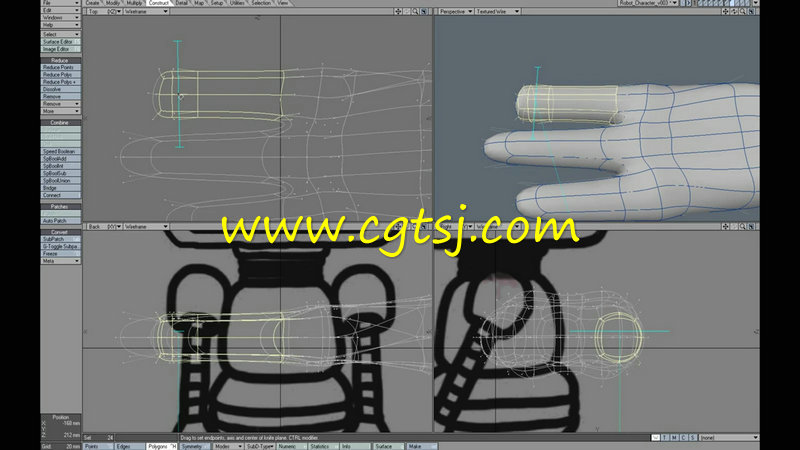Image resolution: width=800 pixels, height=450 pixels.
Task: Open the Back view type dropdown
Action: pos(104,227)
